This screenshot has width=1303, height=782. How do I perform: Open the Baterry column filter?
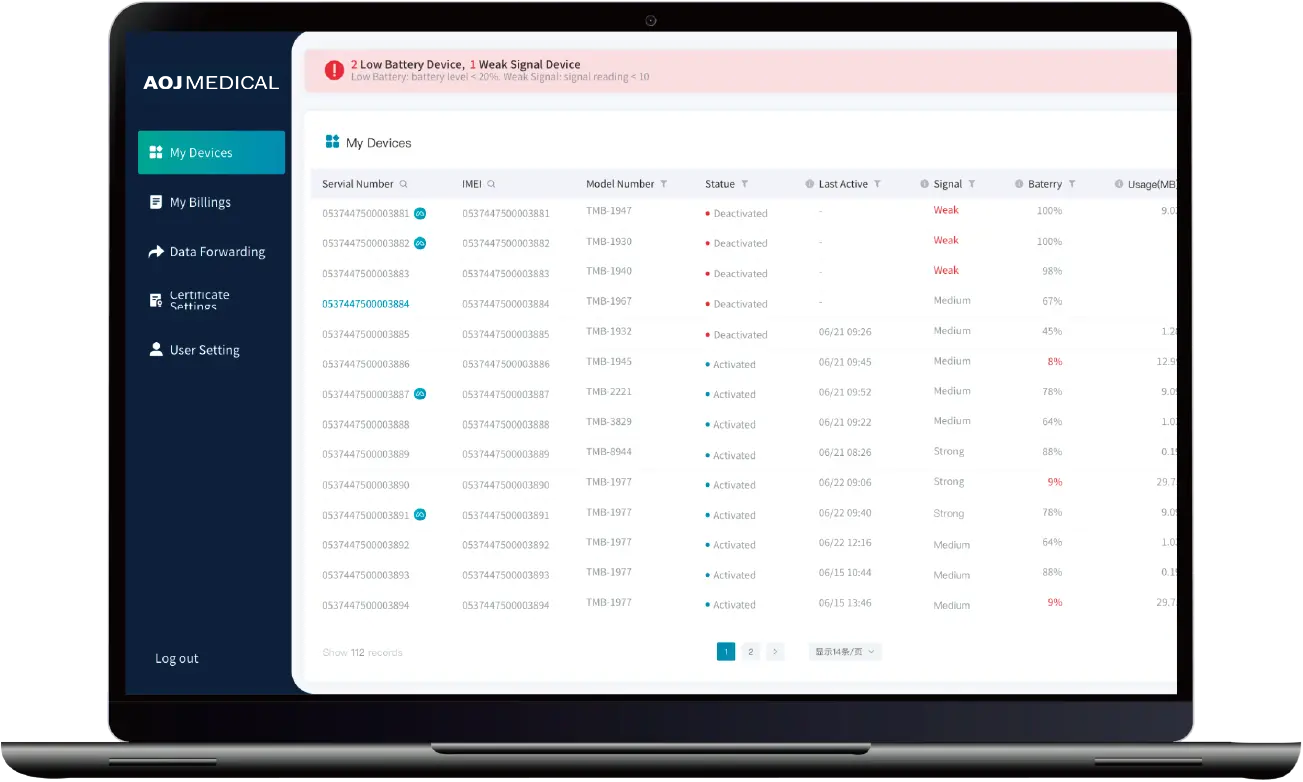(x=1072, y=184)
